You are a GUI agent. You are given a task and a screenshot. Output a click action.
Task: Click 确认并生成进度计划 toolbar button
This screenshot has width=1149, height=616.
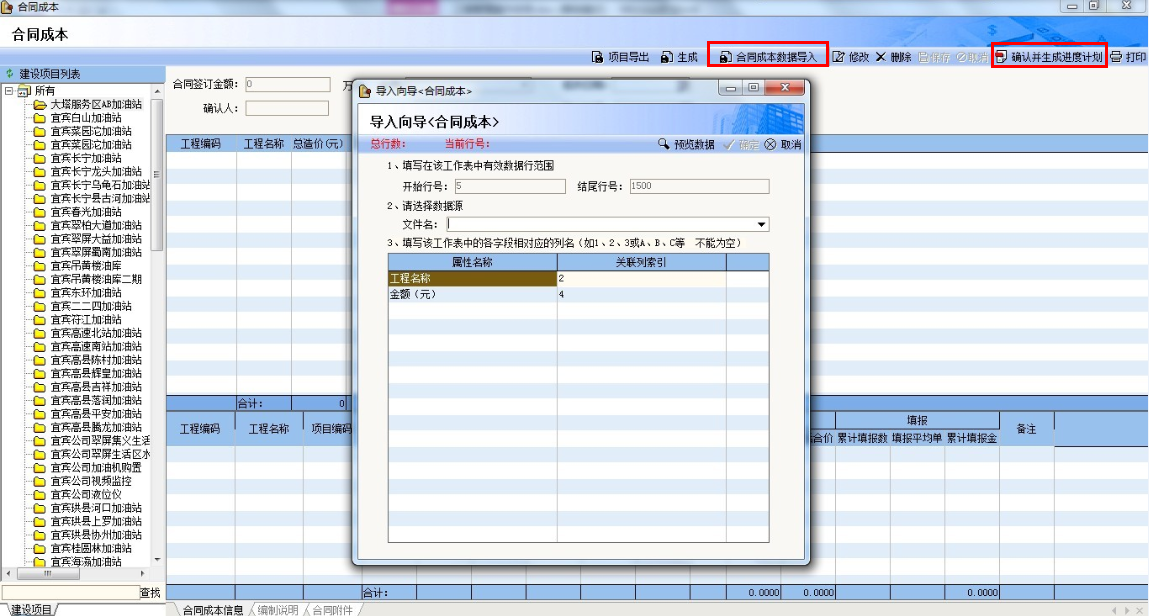(1049, 57)
